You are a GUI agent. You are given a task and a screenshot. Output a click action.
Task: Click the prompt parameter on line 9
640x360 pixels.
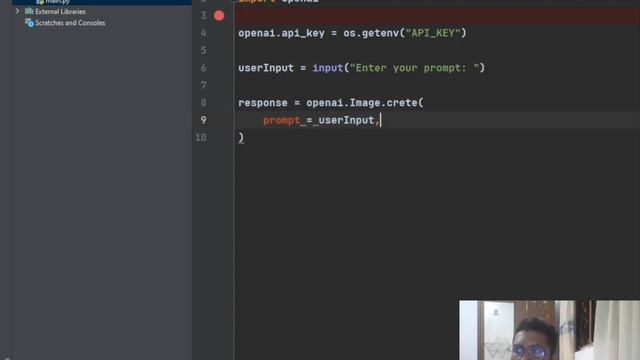(x=282, y=120)
